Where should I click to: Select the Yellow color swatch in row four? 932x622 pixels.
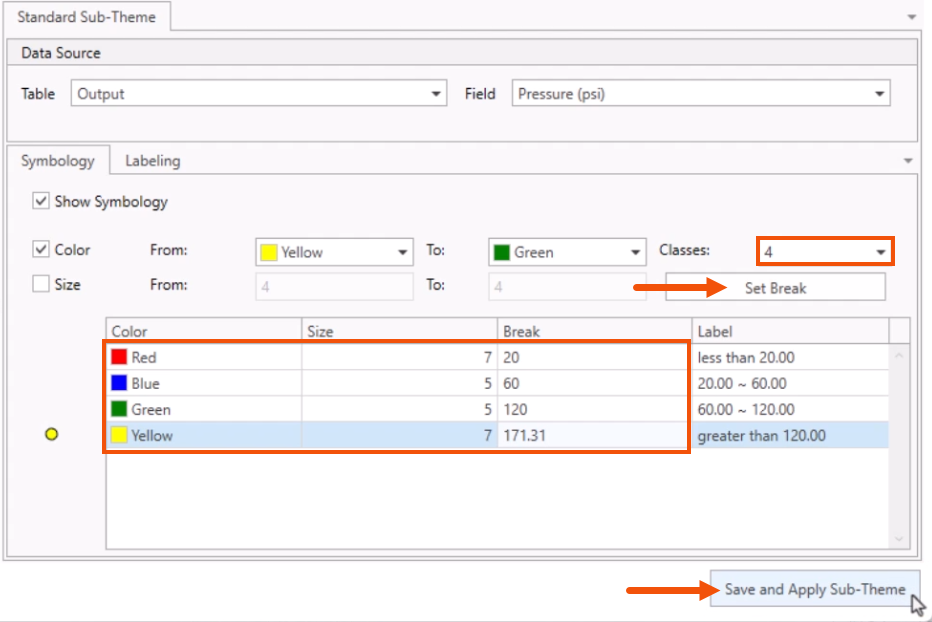(x=121, y=435)
